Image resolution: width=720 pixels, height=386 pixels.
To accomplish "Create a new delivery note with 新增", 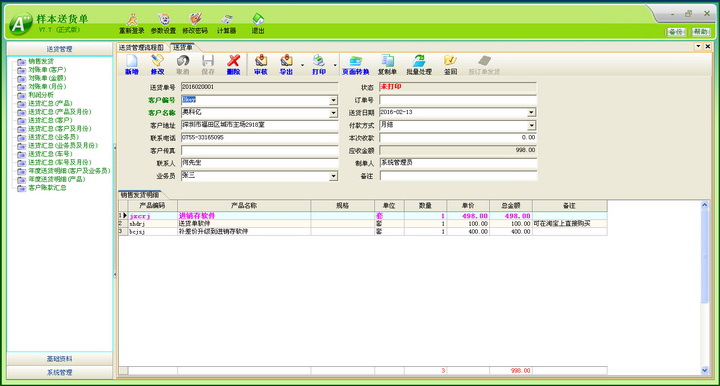I will (x=132, y=65).
